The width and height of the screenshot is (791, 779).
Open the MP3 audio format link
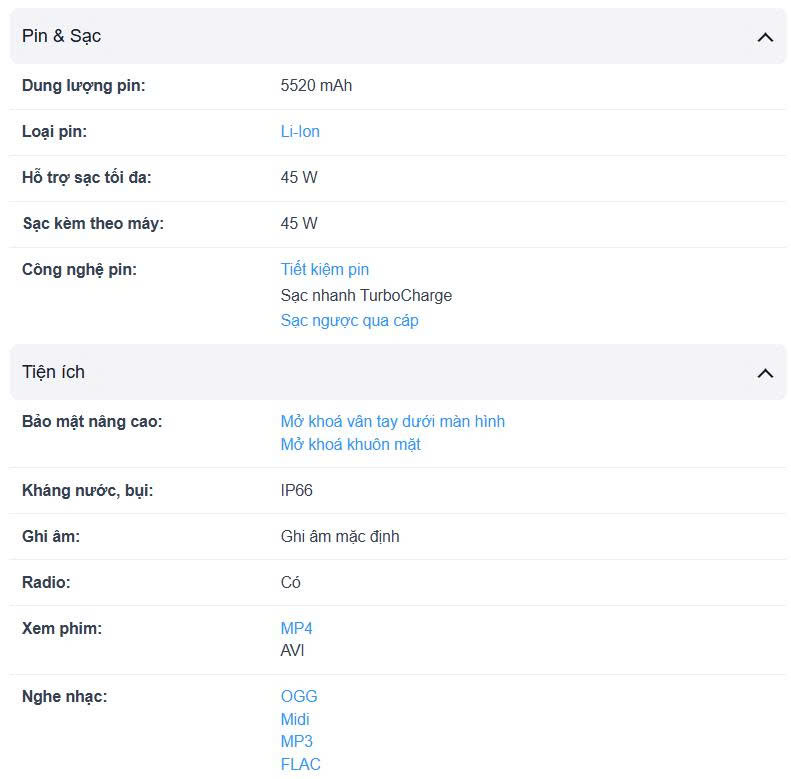(297, 742)
